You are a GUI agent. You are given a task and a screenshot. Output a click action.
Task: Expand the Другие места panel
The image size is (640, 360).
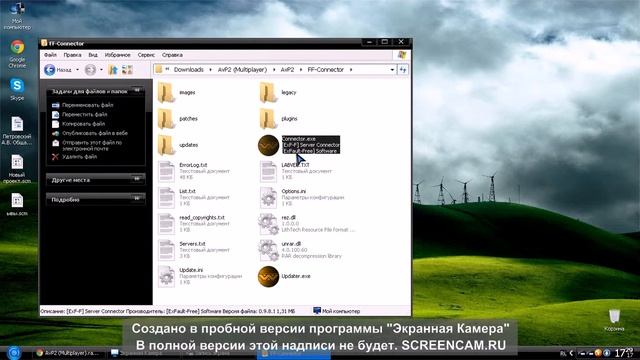click(137, 179)
